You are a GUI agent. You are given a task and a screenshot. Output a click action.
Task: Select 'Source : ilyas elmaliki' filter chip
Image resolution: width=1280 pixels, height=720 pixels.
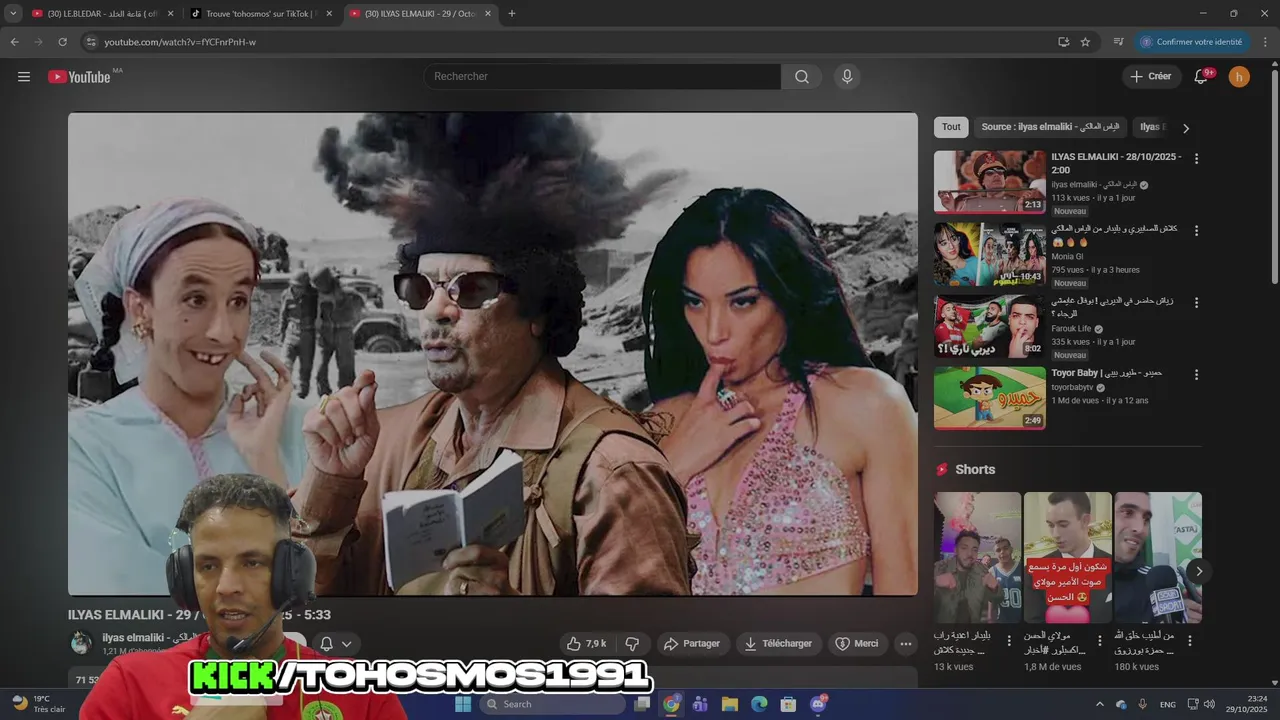point(1051,127)
